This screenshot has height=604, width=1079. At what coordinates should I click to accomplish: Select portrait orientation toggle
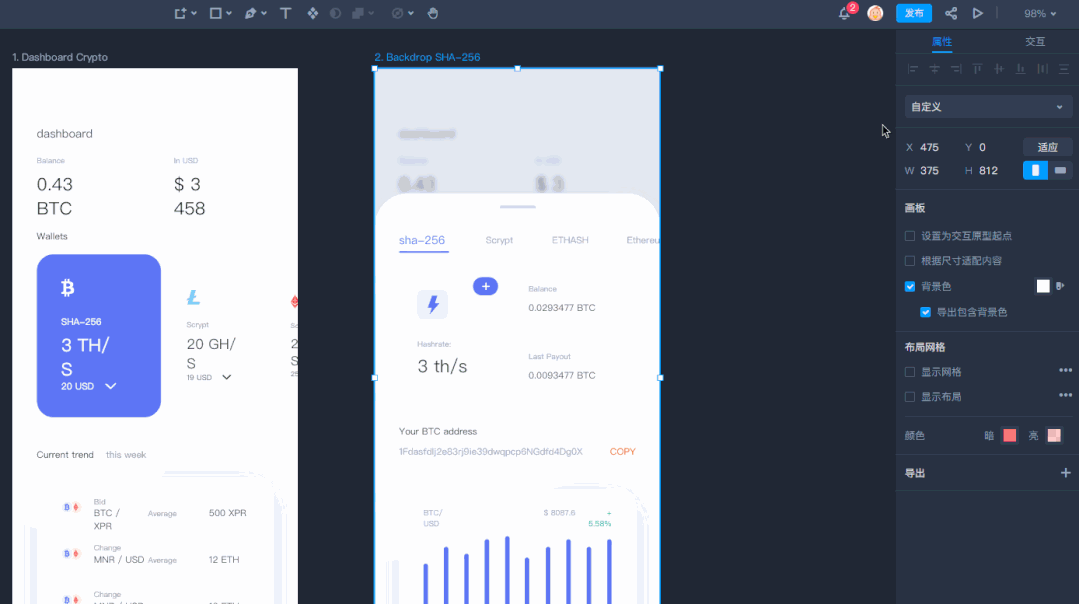(x=1035, y=170)
